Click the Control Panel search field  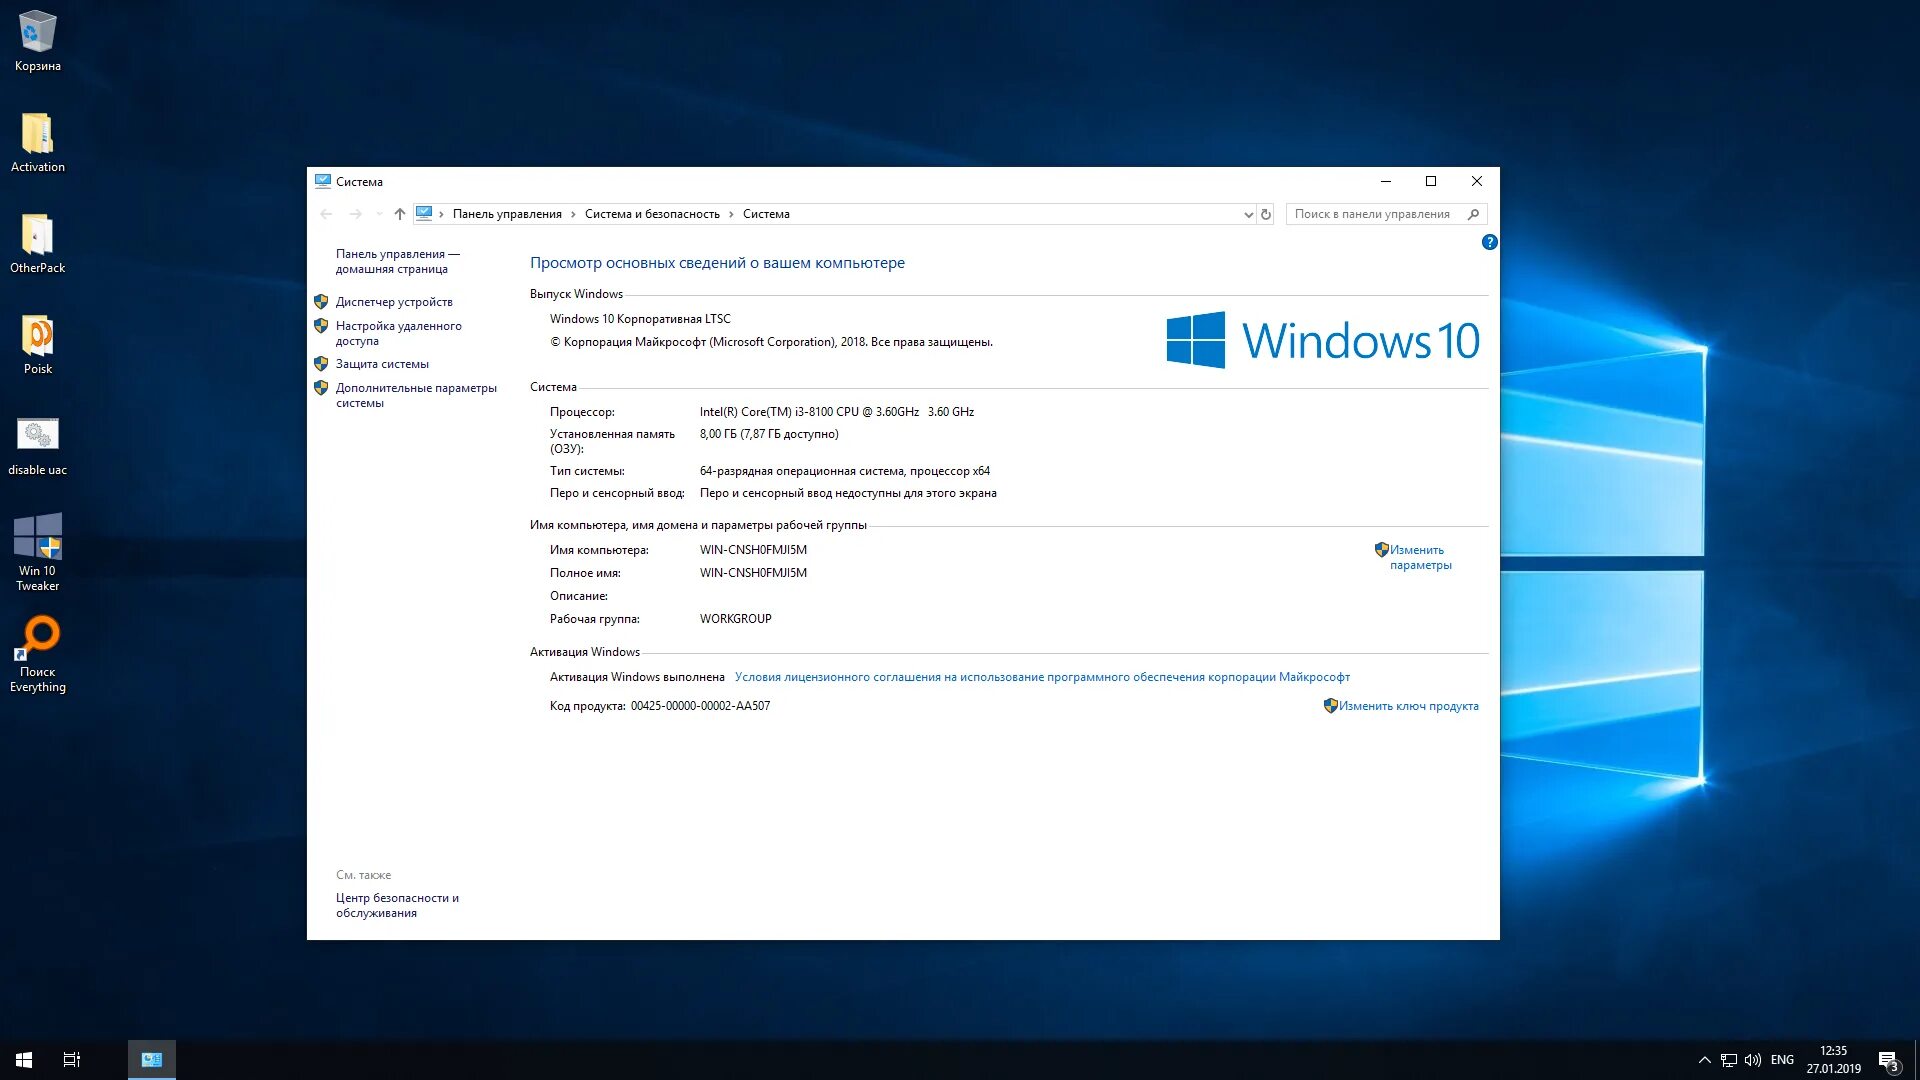tap(1375, 214)
